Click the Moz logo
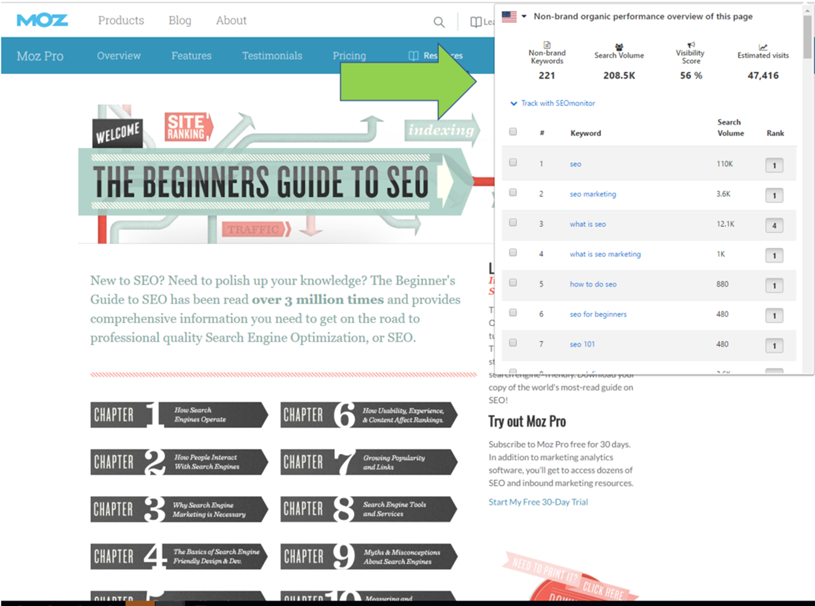The image size is (815, 606). click(42, 20)
